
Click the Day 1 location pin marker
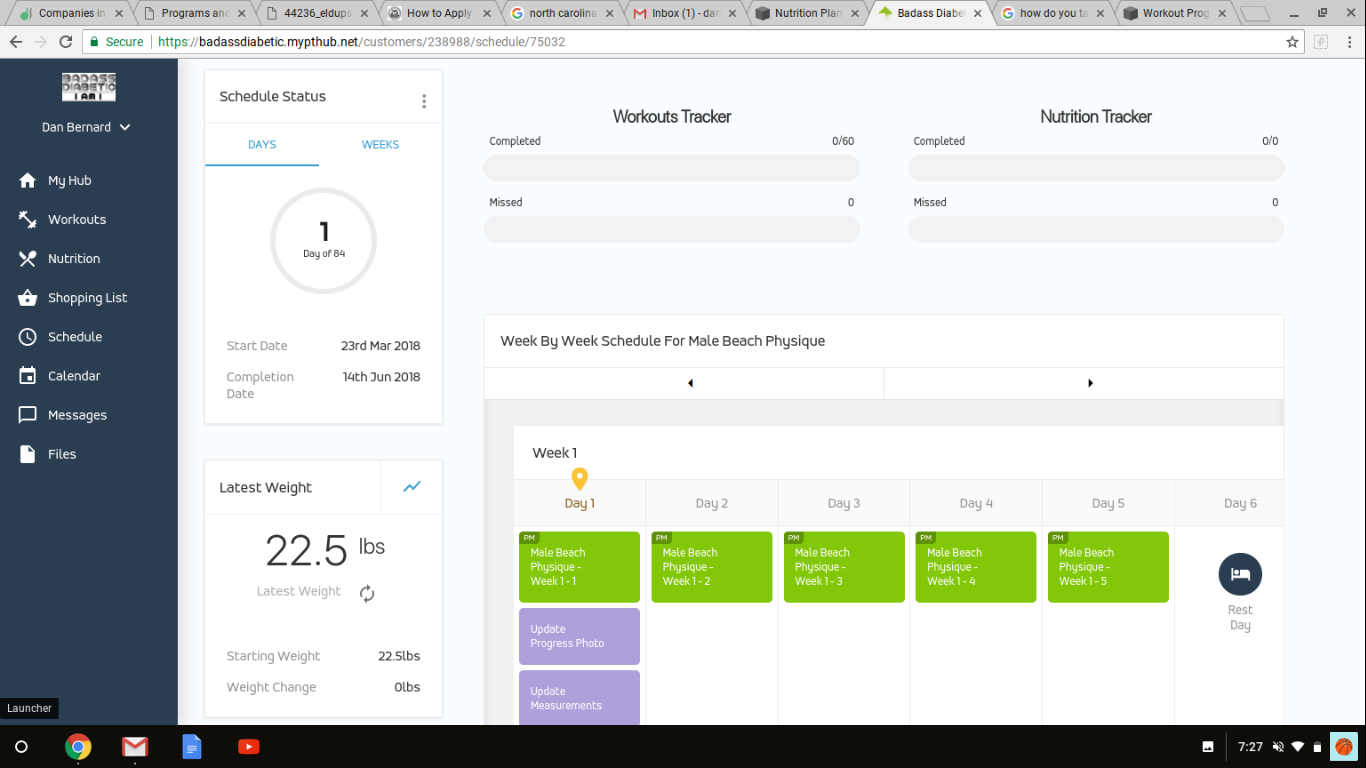[x=579, y=479]
